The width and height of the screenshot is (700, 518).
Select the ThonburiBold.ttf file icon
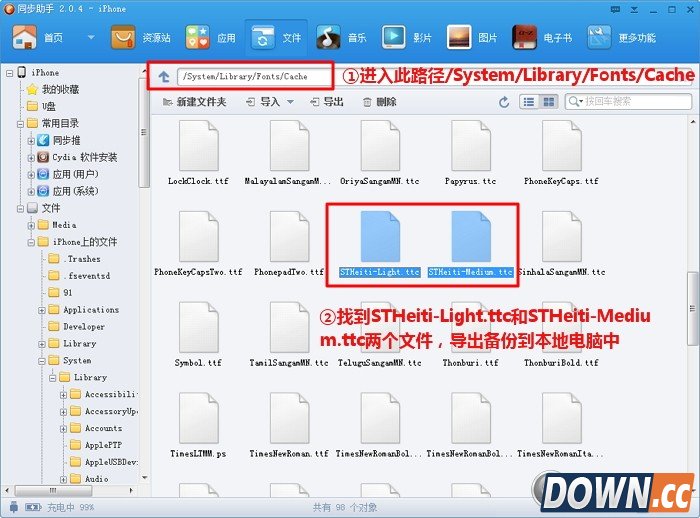point(562,327)
